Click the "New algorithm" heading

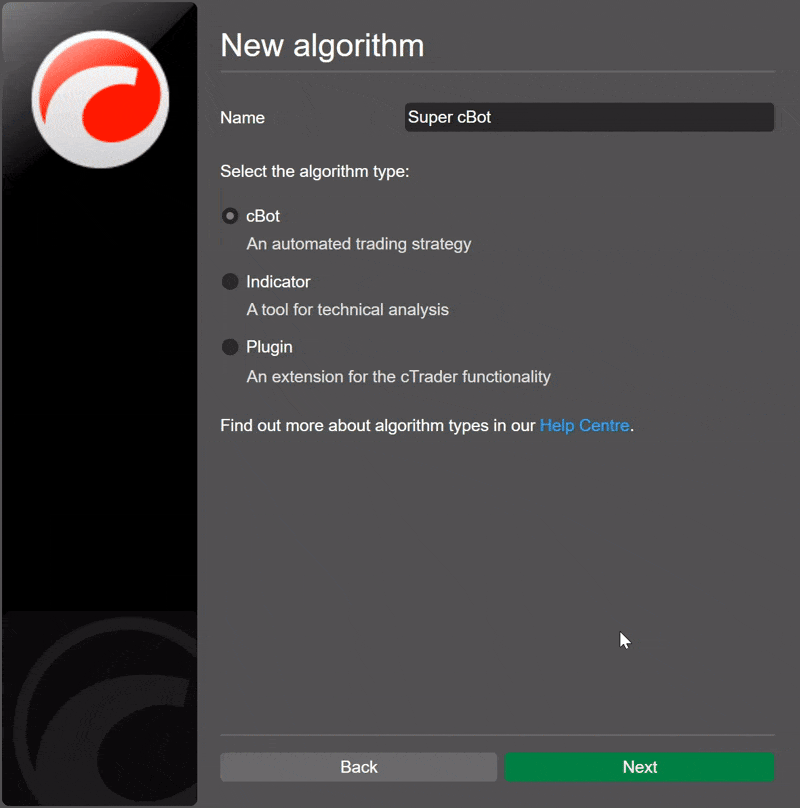(322, 45)
